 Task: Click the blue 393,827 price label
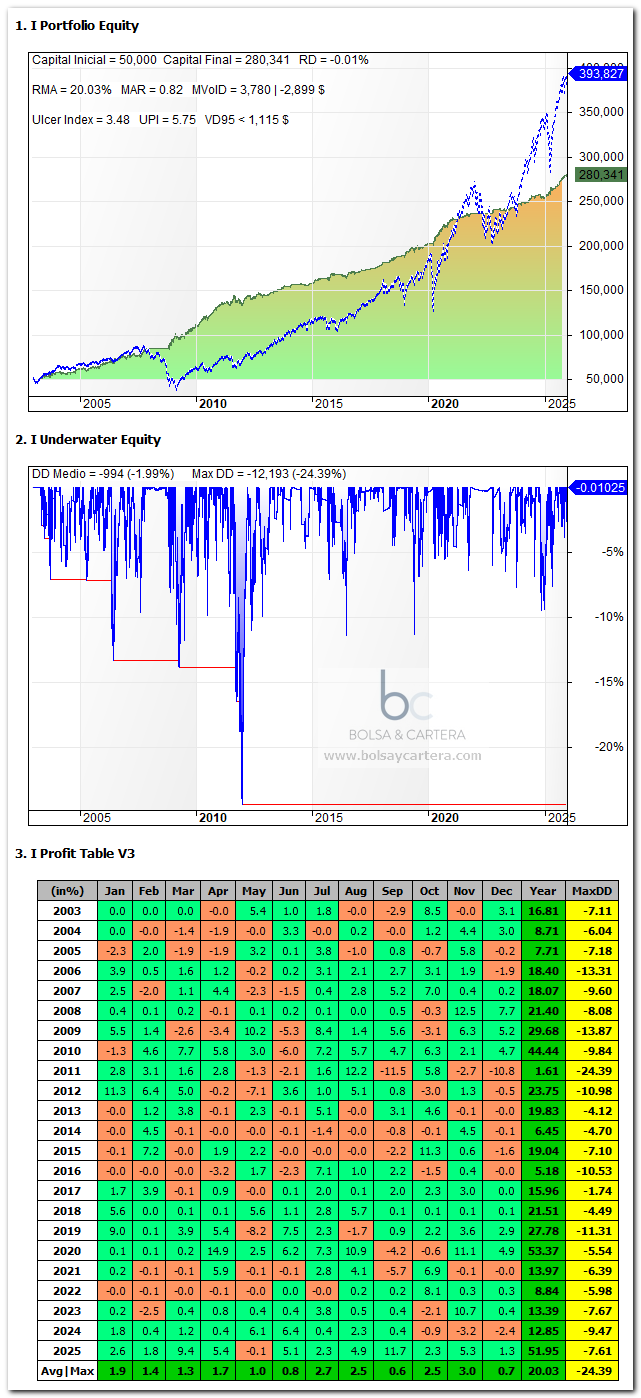coord(601,74)
